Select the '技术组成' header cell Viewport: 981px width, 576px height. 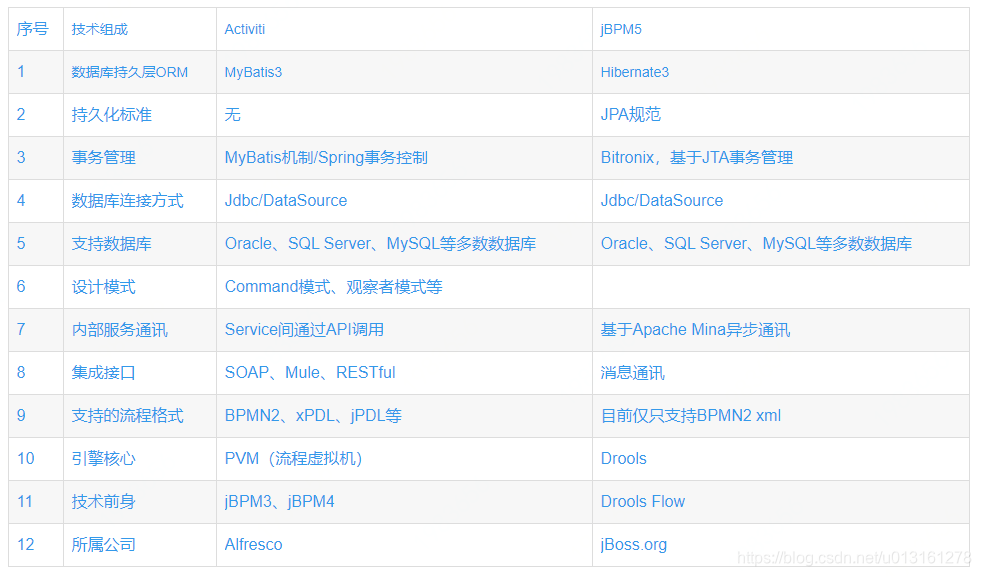[x=140, y=29]
